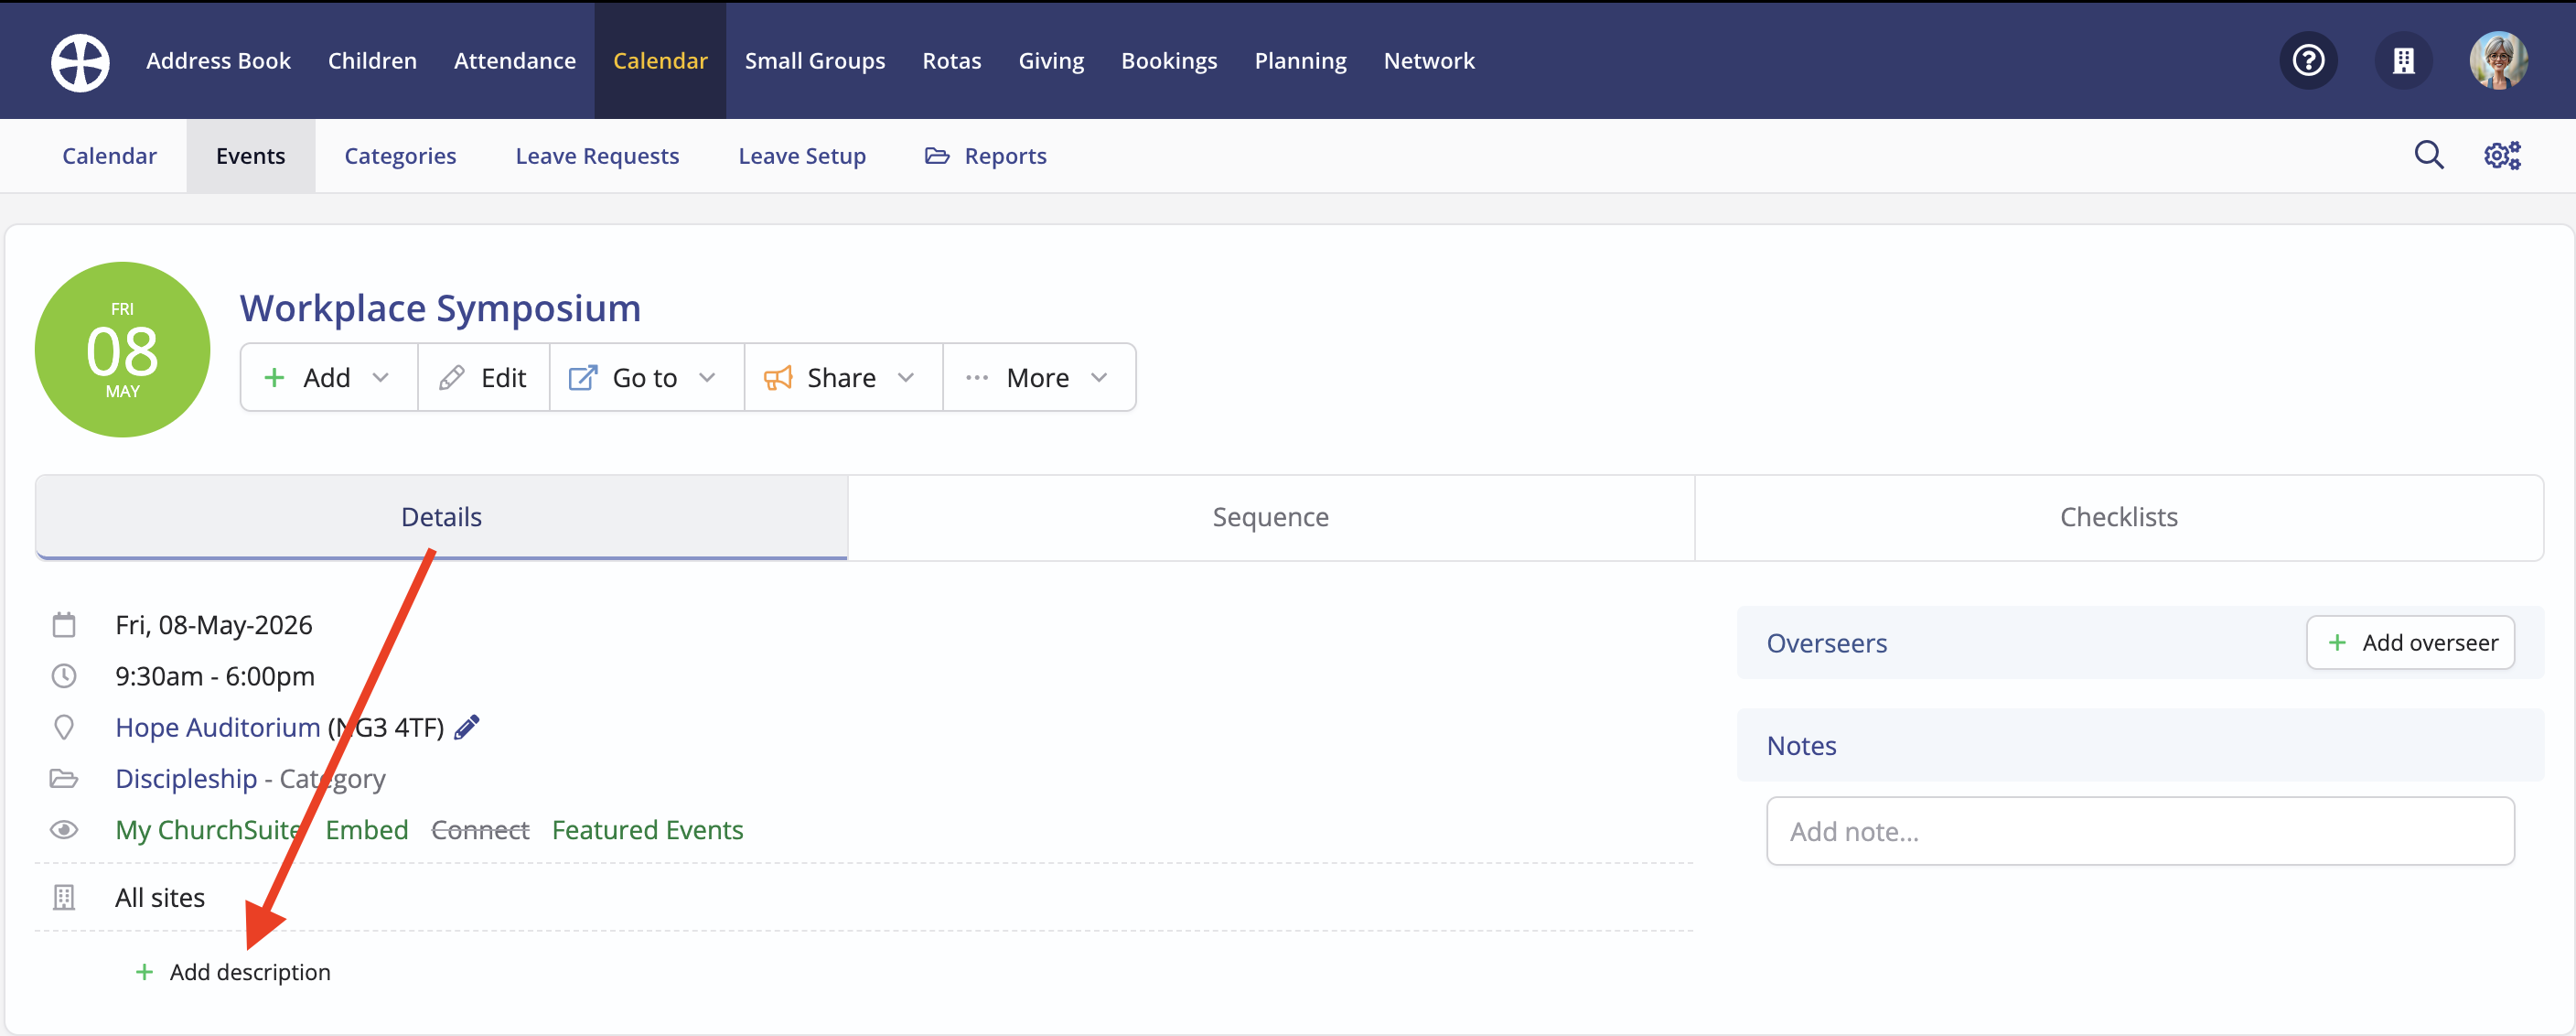The width and height of the screenshot is (2576, 1036).
Task: Click the Edit button
Action: 484,377
